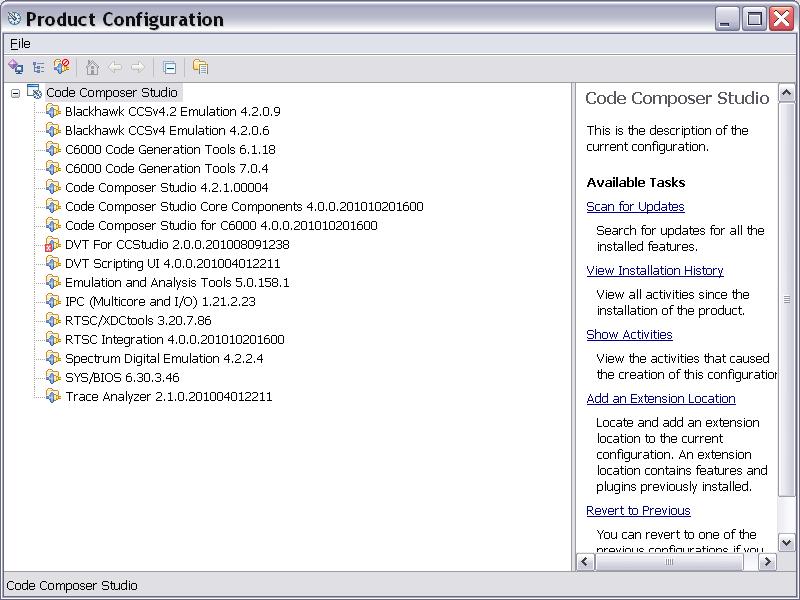This screenshot has width=800, height=600.
Task: Click the Show Activities link
Action: tap(629, 335)
